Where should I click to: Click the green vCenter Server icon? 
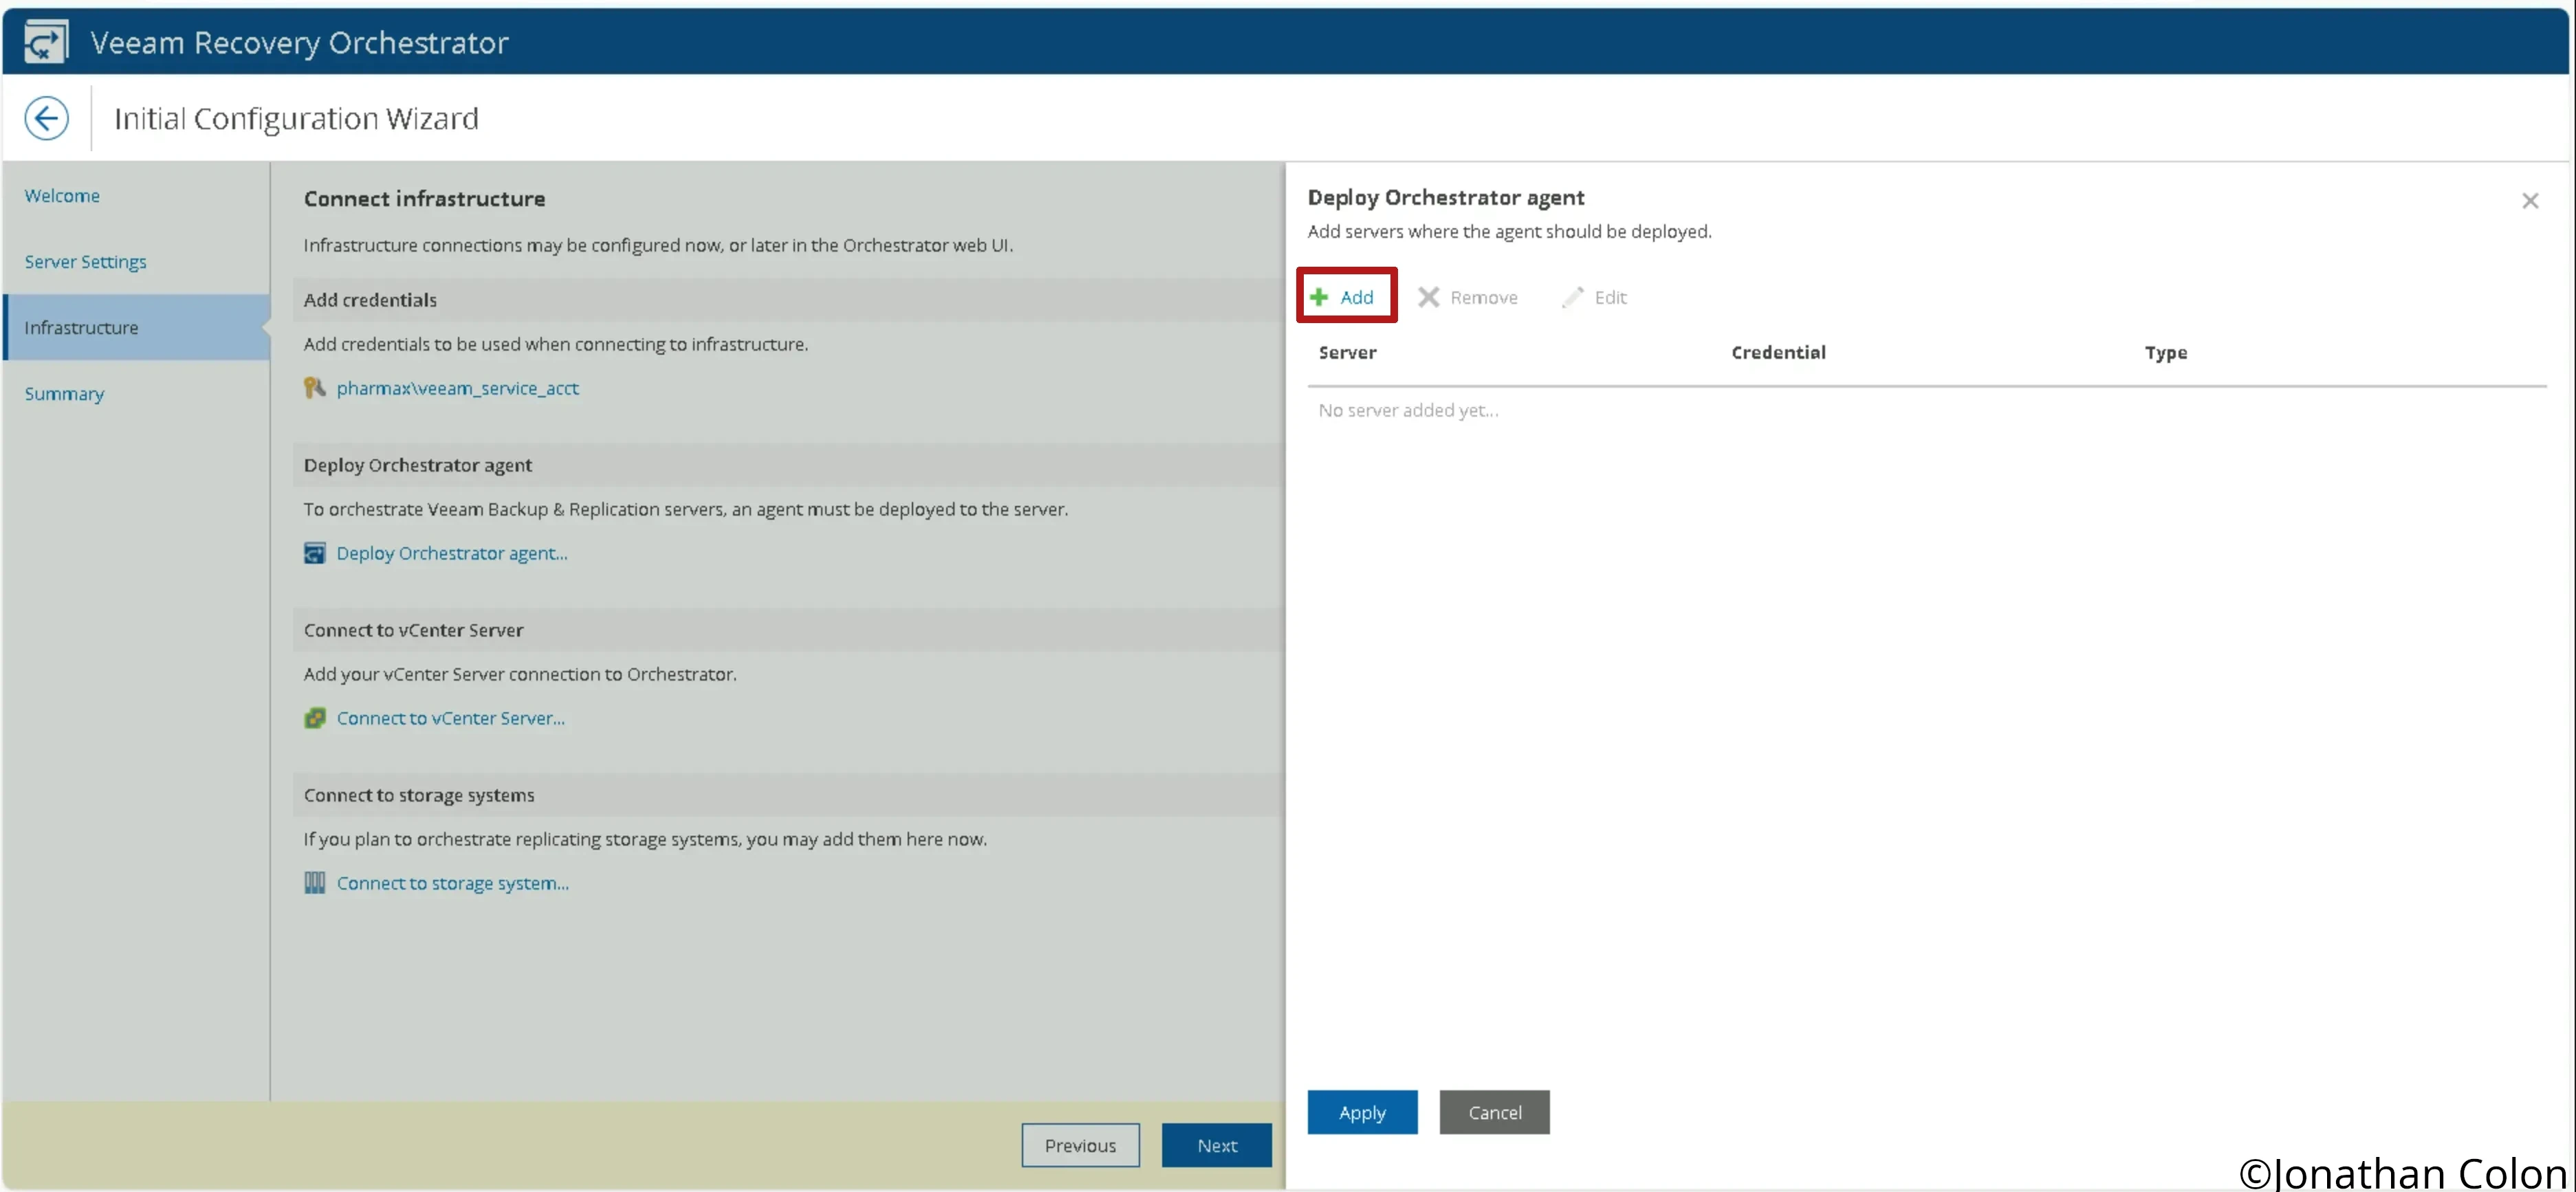pos(315,718)
